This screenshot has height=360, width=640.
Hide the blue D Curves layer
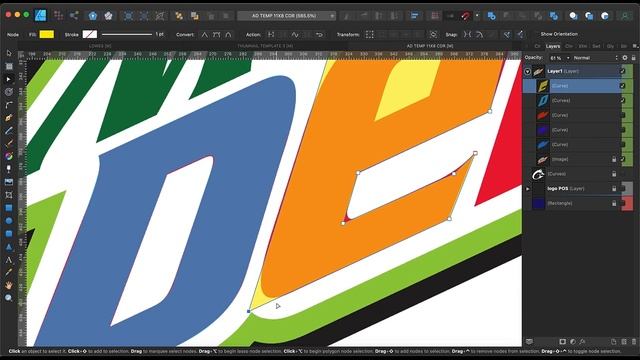click(x=622, y=100)
